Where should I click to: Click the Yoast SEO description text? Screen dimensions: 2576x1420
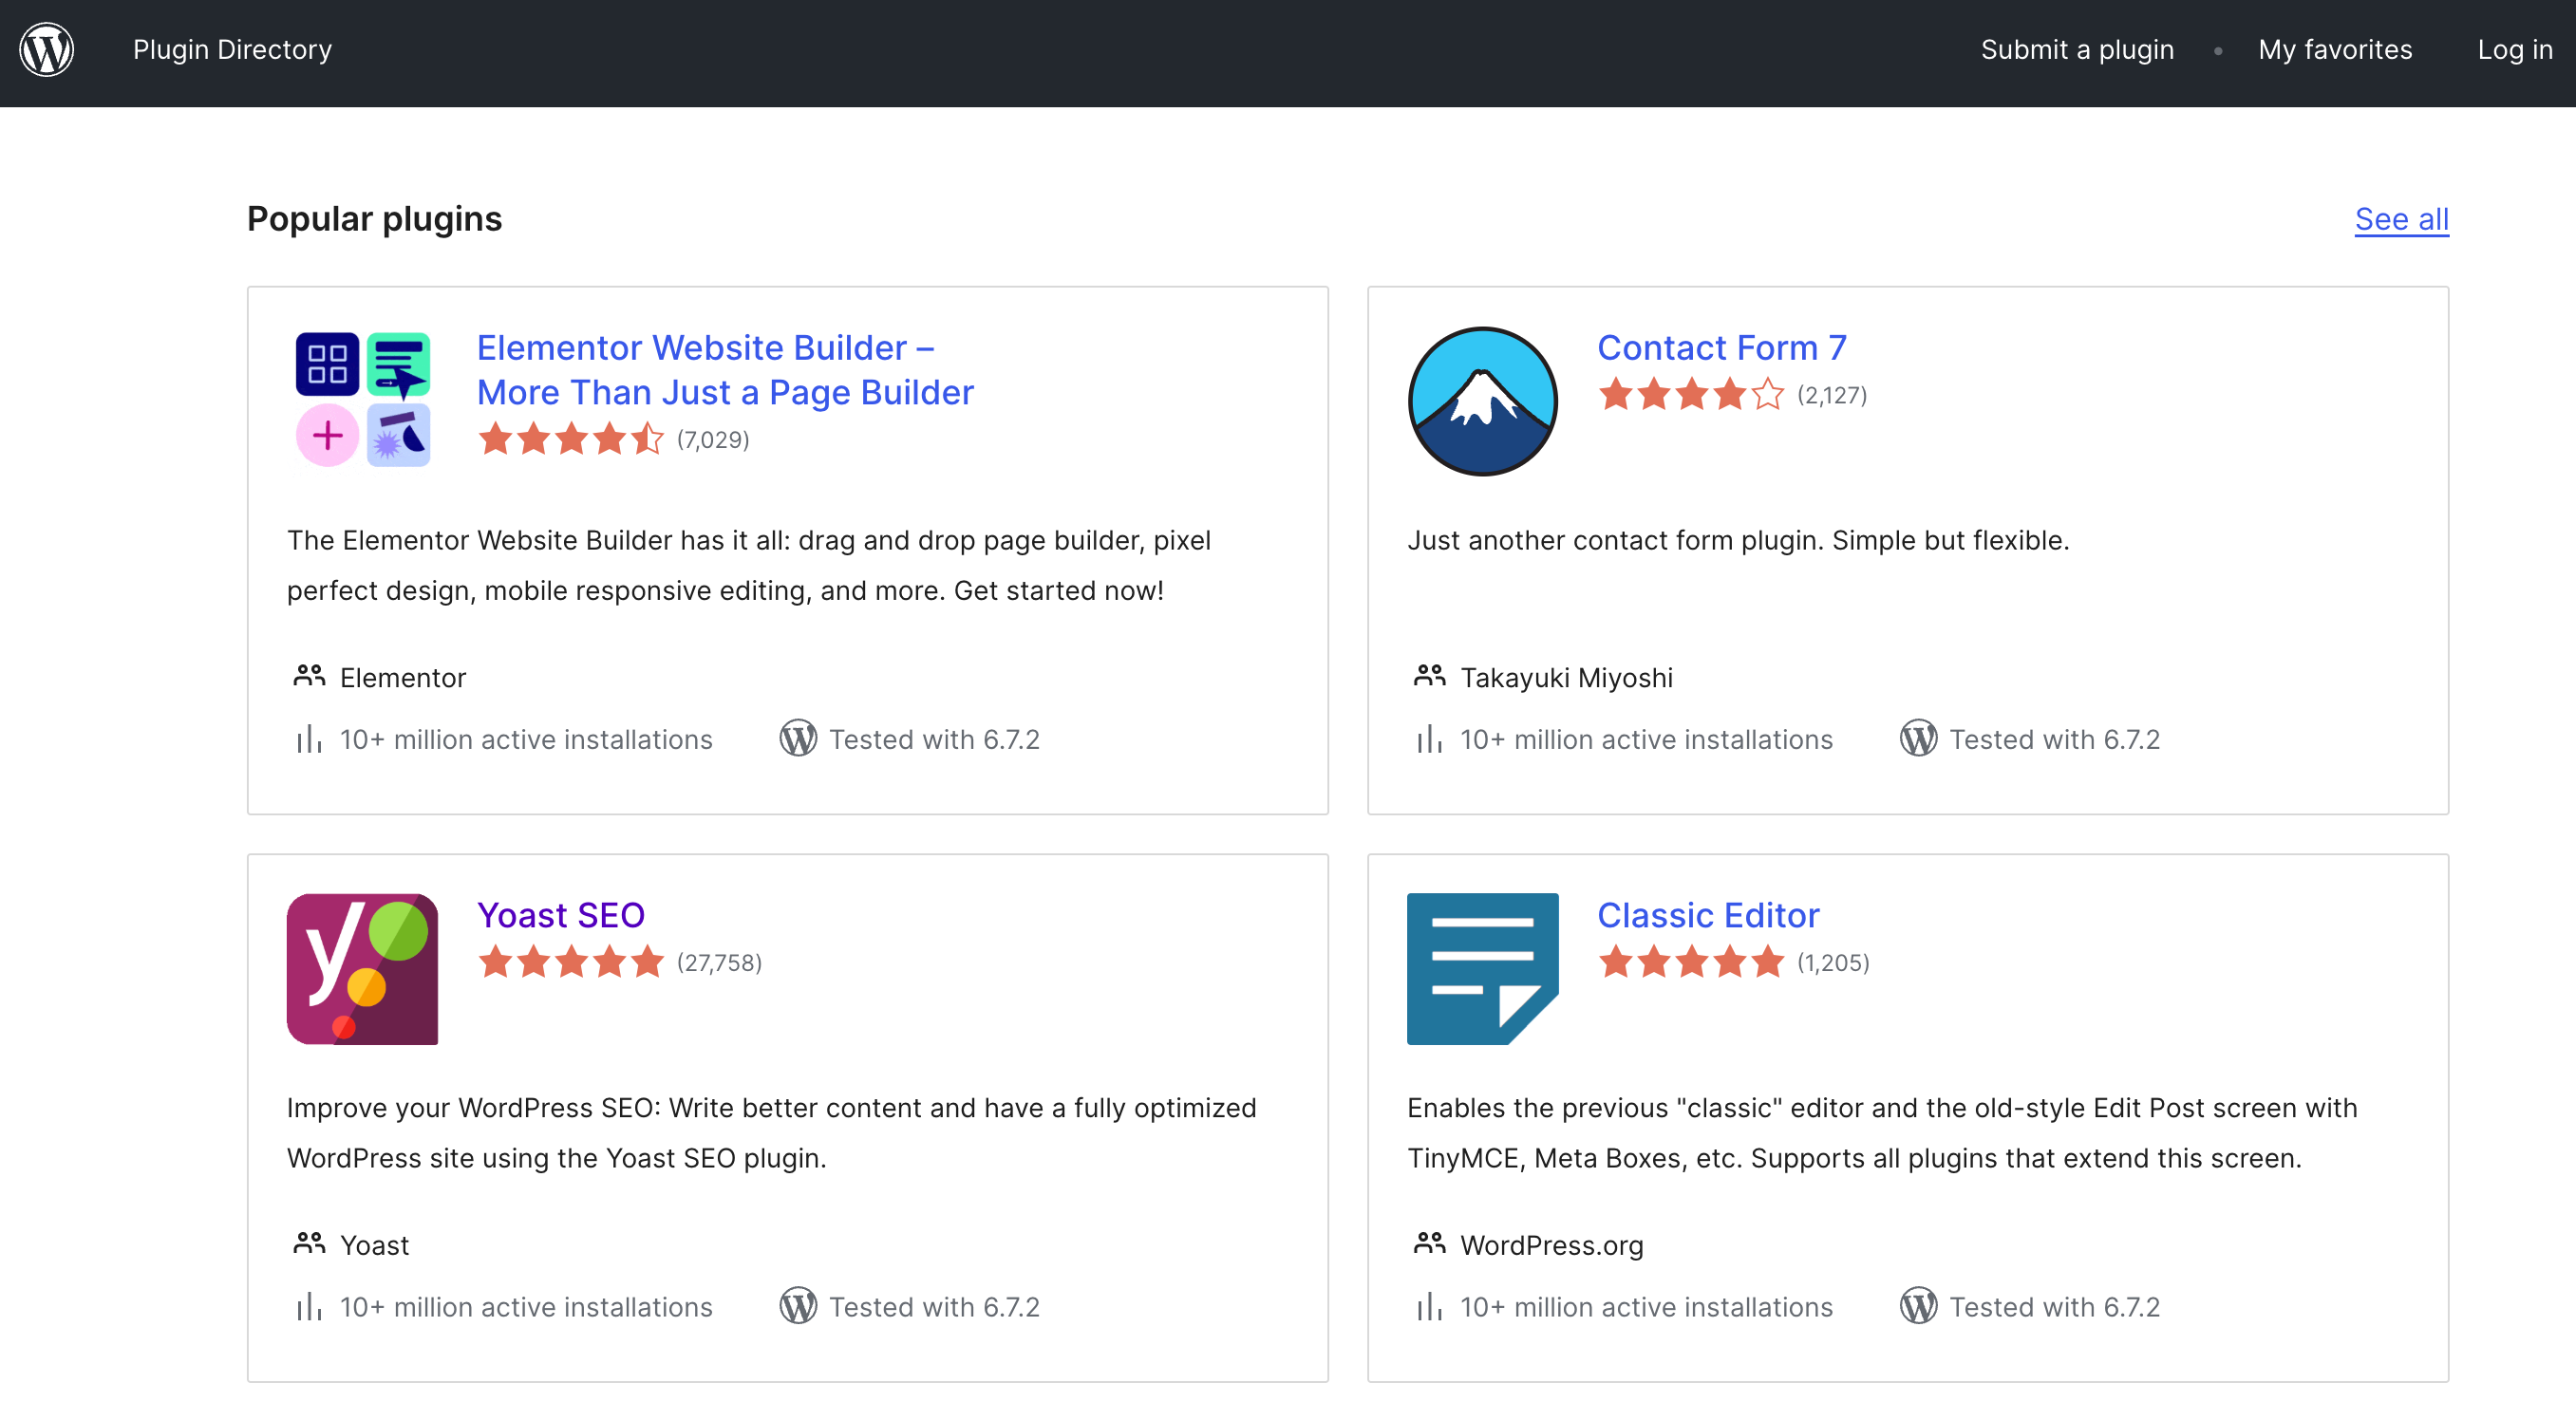pos(771,1133)
